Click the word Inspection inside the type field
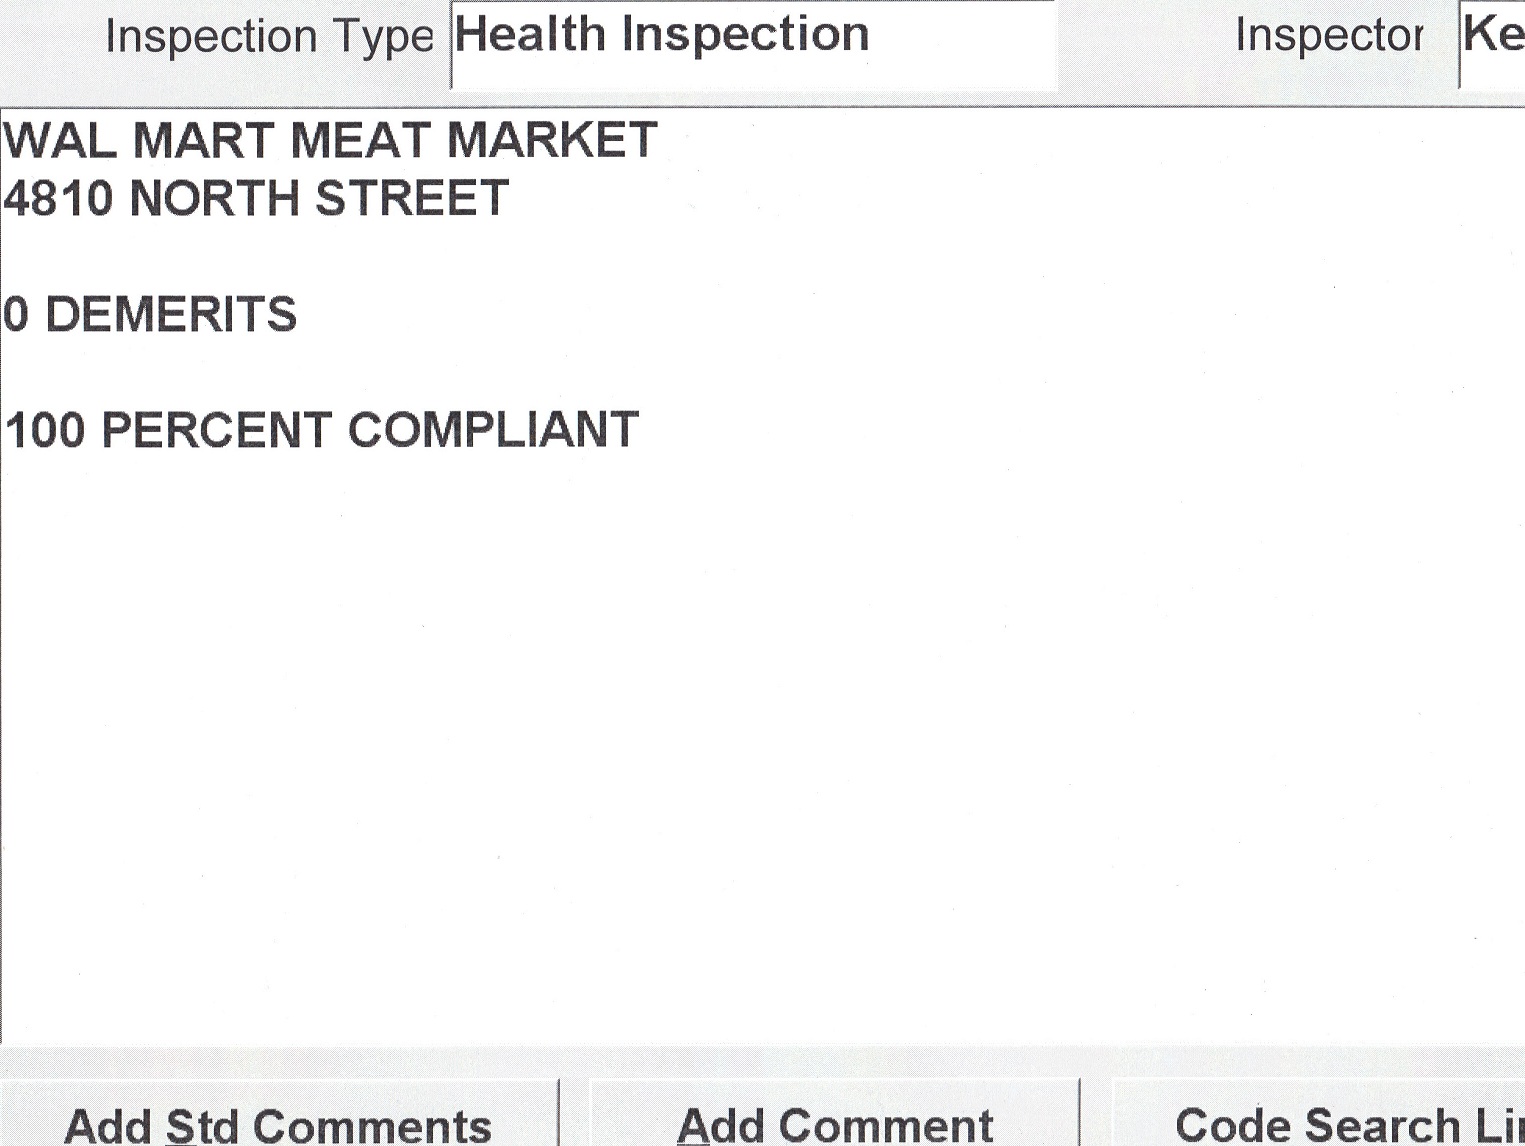This screenshot has height=1146, width=1525. coord(745,35)
